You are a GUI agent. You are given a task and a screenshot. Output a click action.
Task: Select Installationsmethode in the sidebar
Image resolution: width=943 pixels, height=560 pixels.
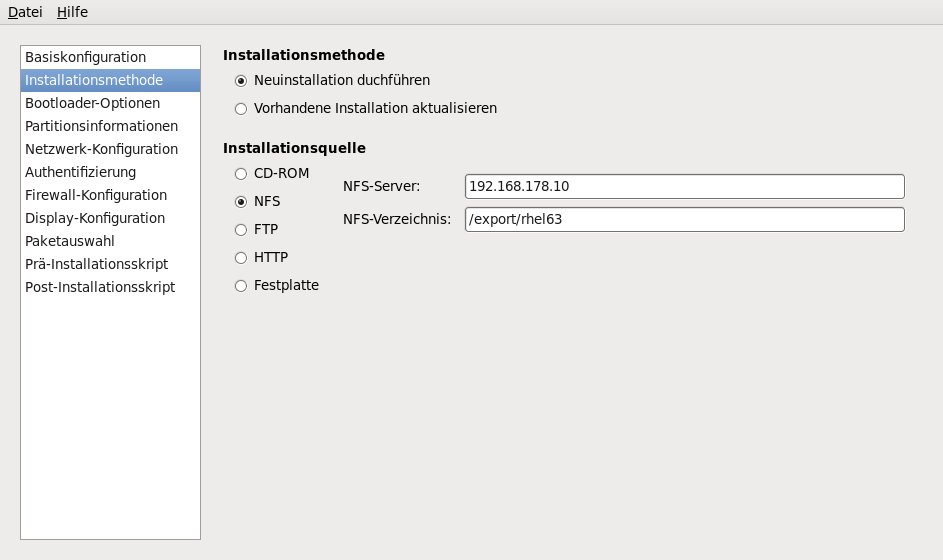click(94, 80)
